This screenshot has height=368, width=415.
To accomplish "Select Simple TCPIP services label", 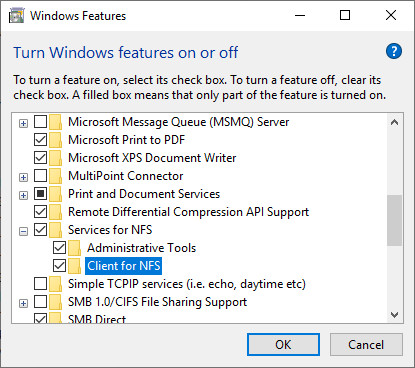I will click(187, 284).
